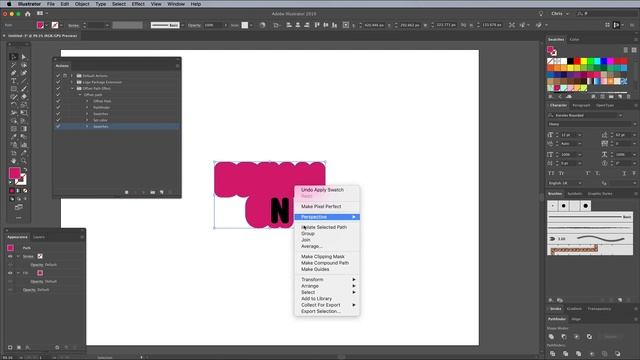Image resolution: width=640 pixels, height=360 pixels.
Task: Select the Hand tool
Action: click(13, 161)
